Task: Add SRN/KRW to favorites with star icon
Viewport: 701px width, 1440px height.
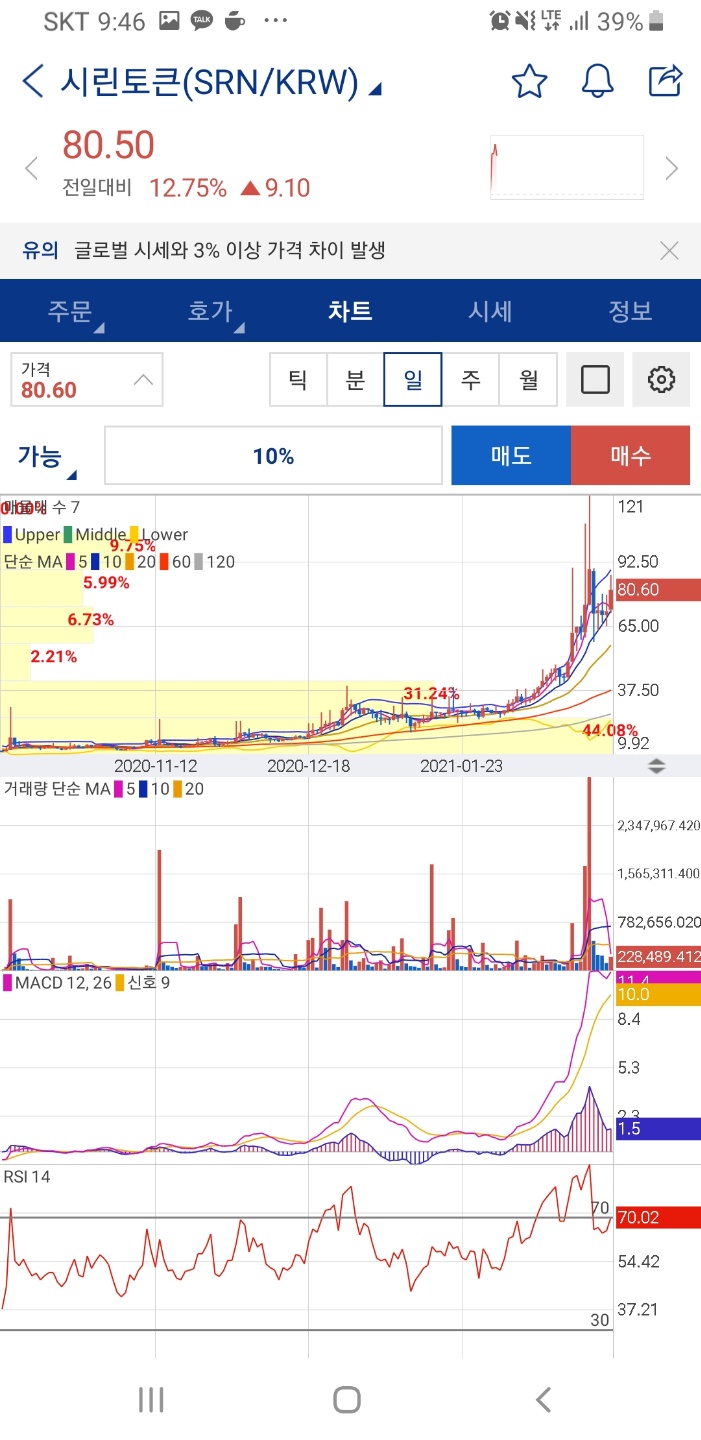Action: click(x=529, y=81)
